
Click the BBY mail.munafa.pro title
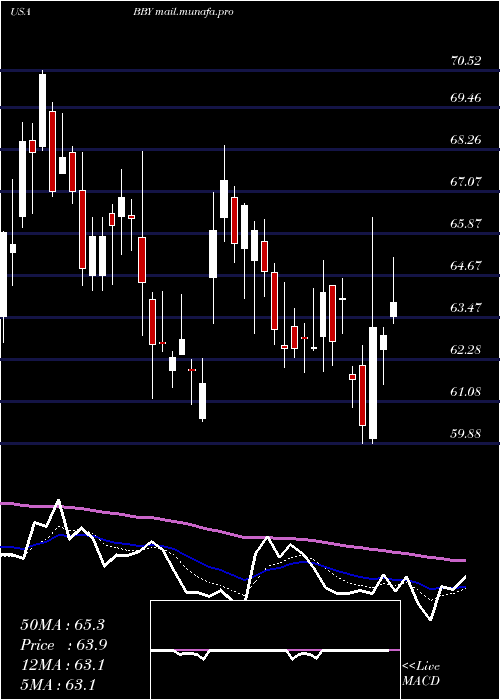183,12
